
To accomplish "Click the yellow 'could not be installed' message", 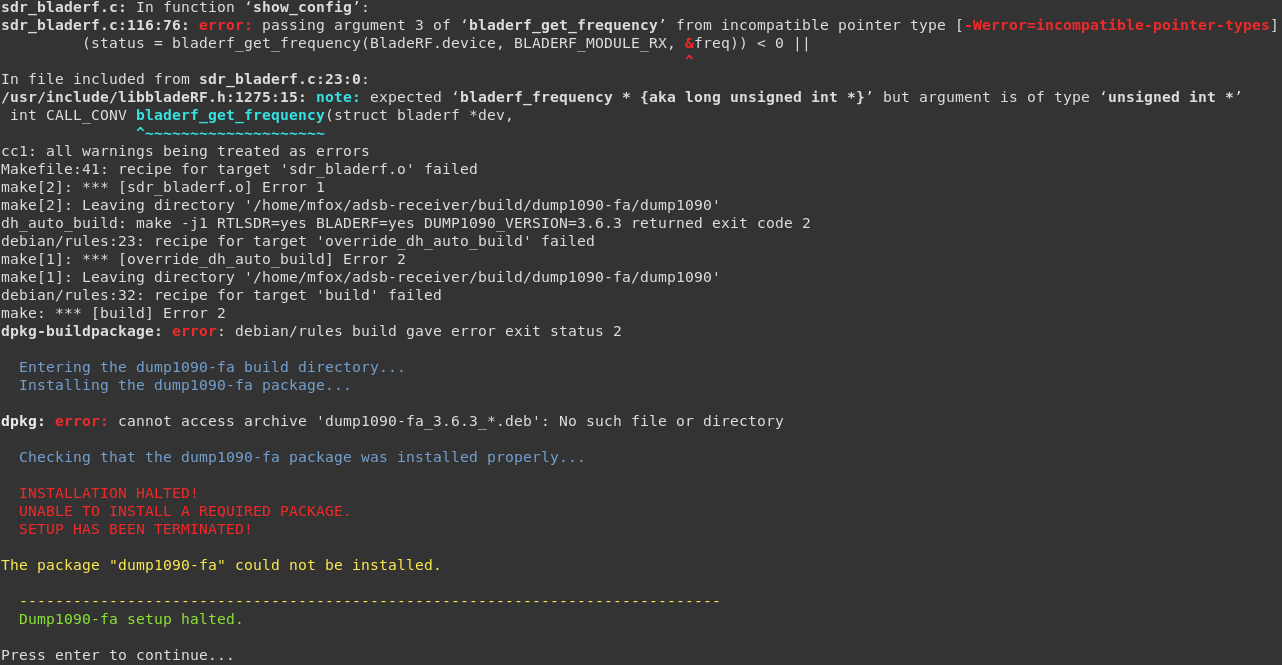I will pyautogui.click(x=221, y=565).
